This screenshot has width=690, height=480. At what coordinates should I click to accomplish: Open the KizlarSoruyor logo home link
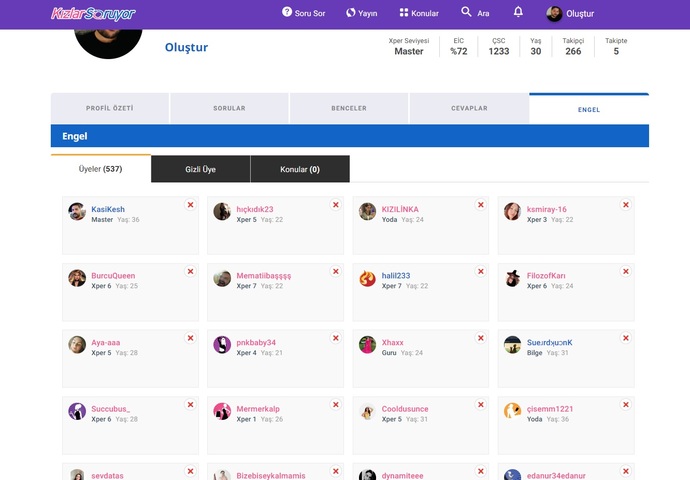[93, 14]
